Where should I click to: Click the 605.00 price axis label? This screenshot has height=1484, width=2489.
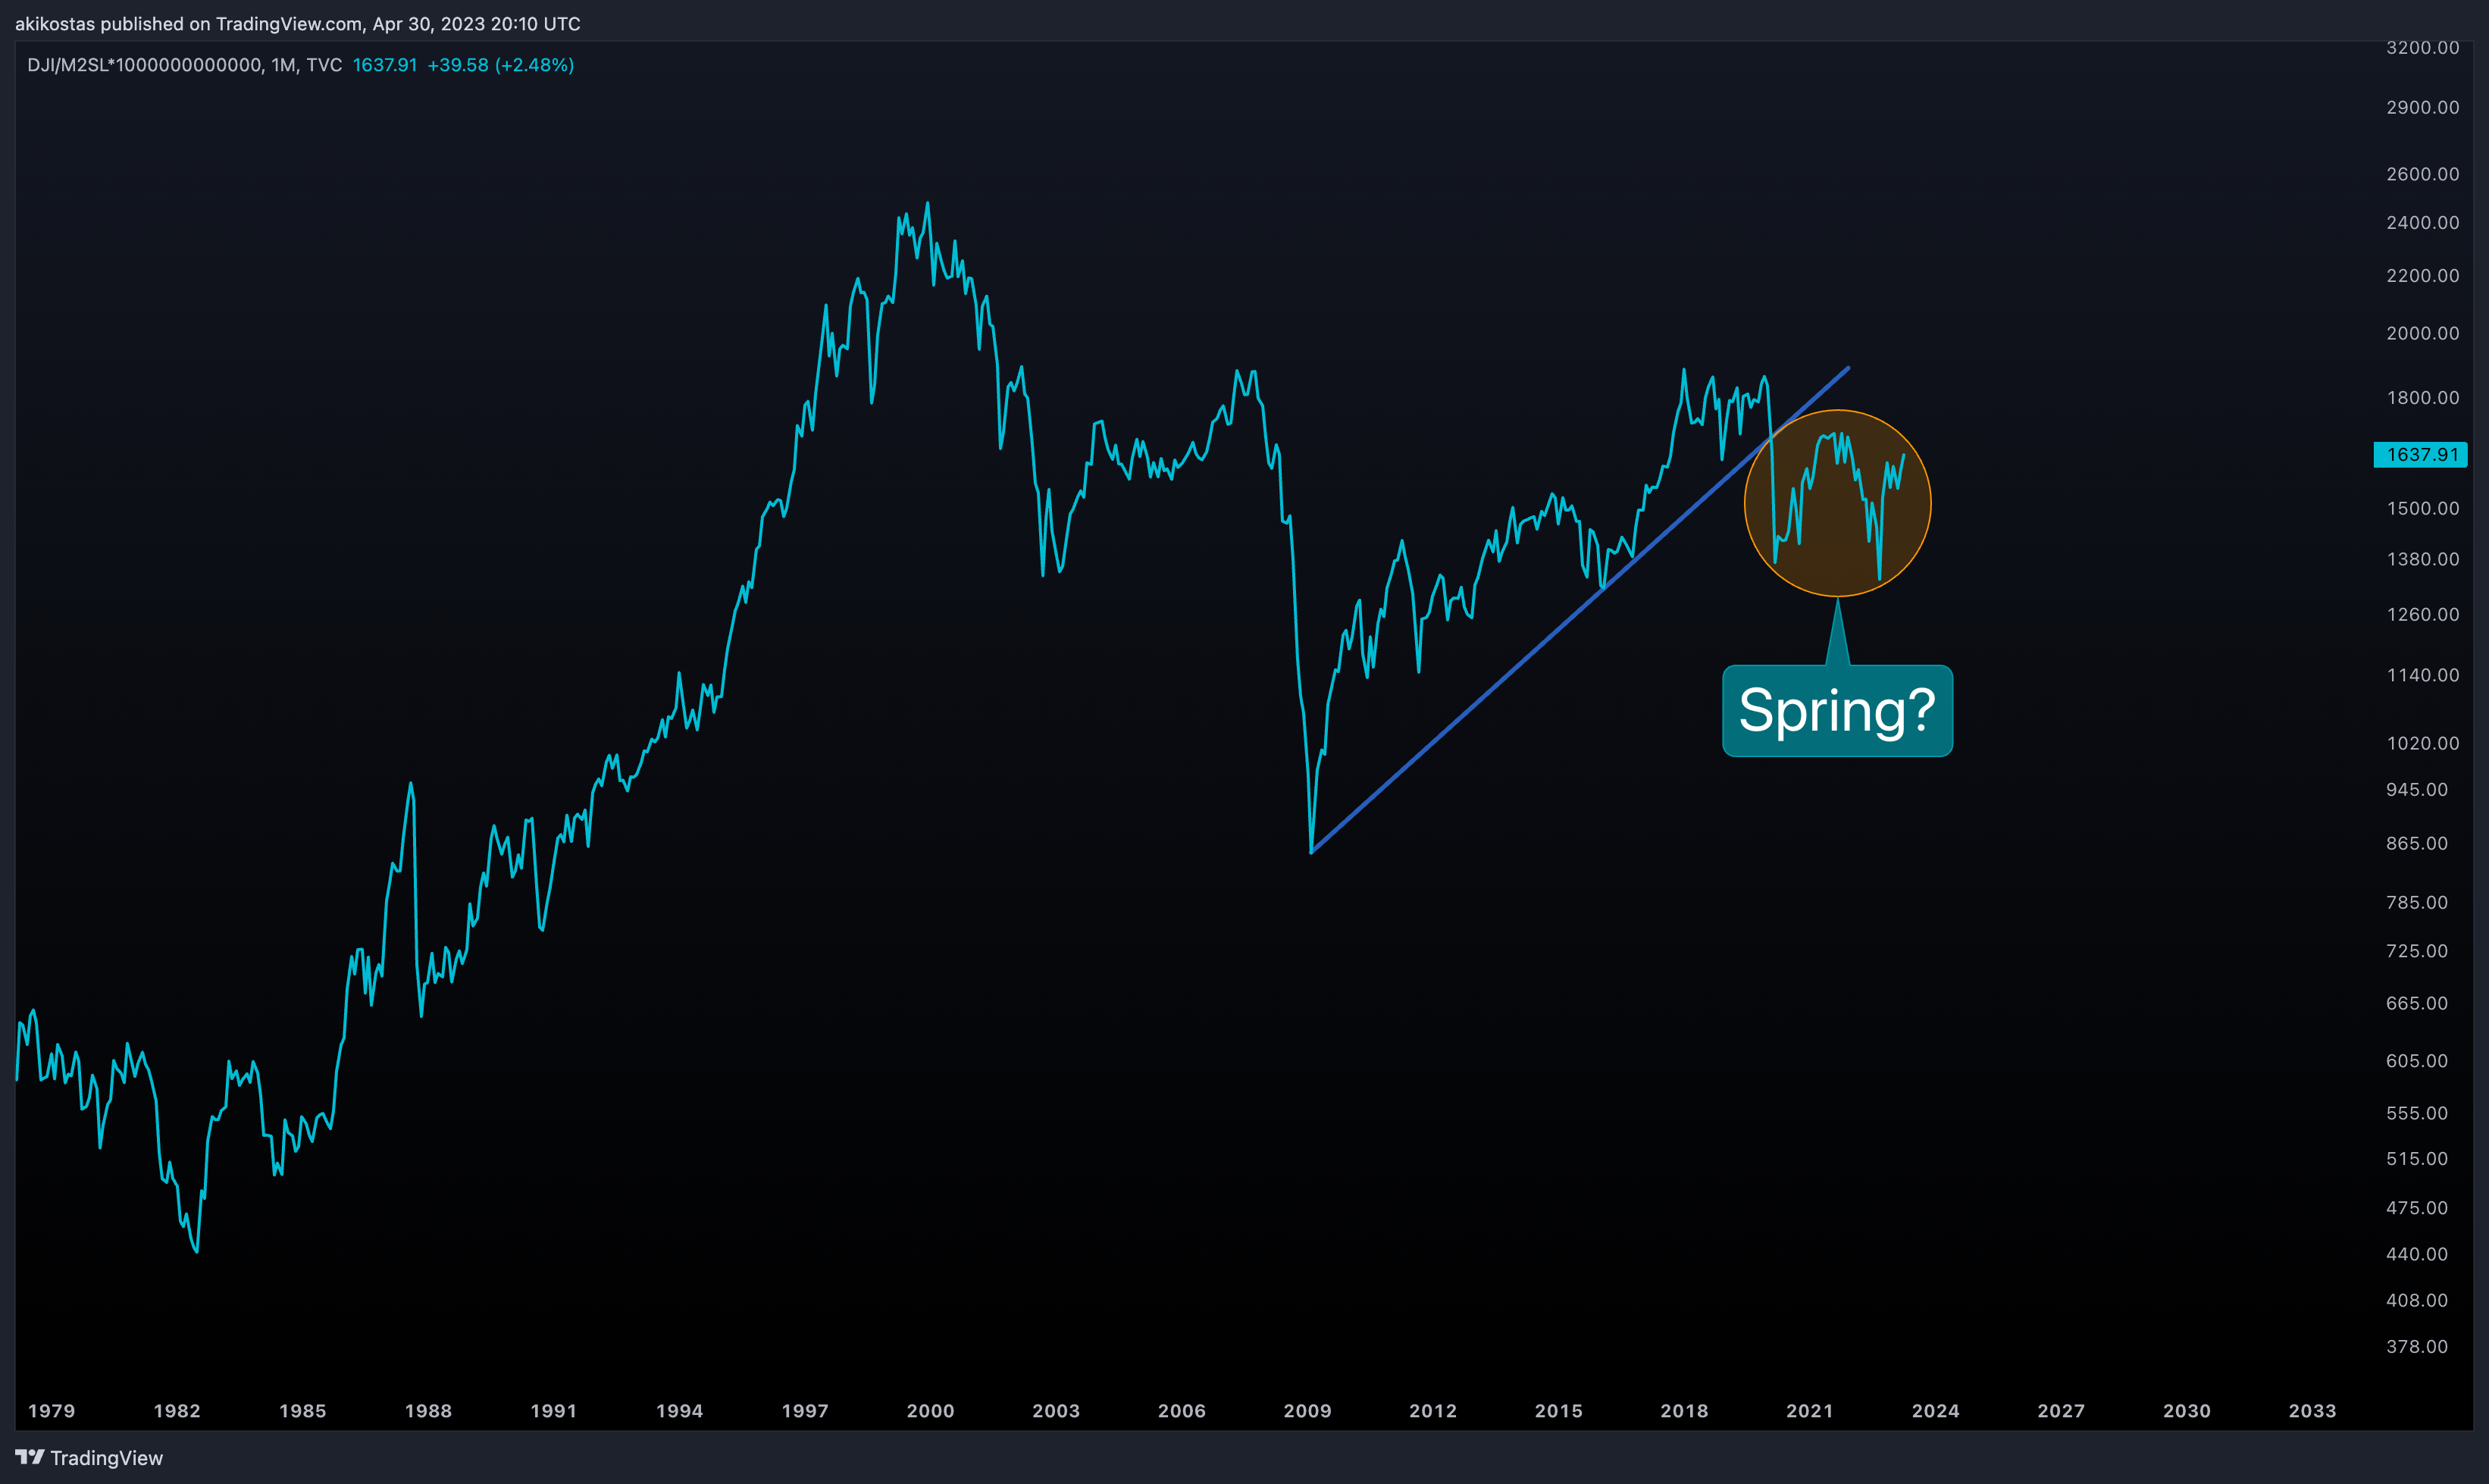point(2417,1062)
